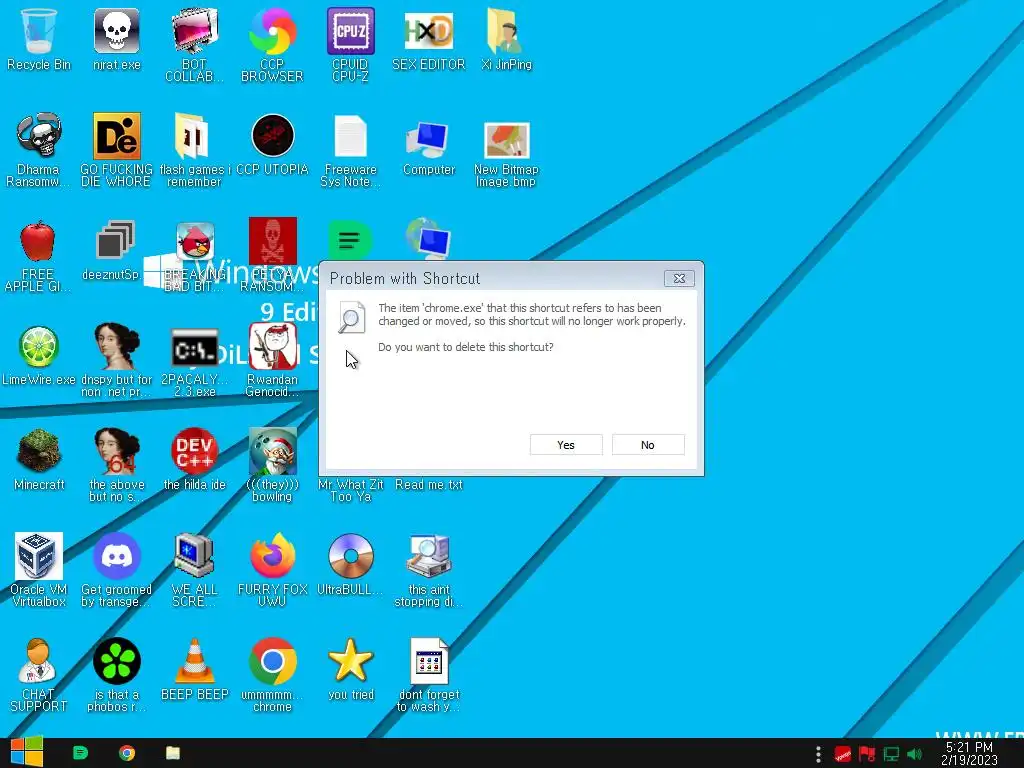Viewport: 1024px width, 768px height.
Task: Click the red tray icon
Action: point(842,754)
